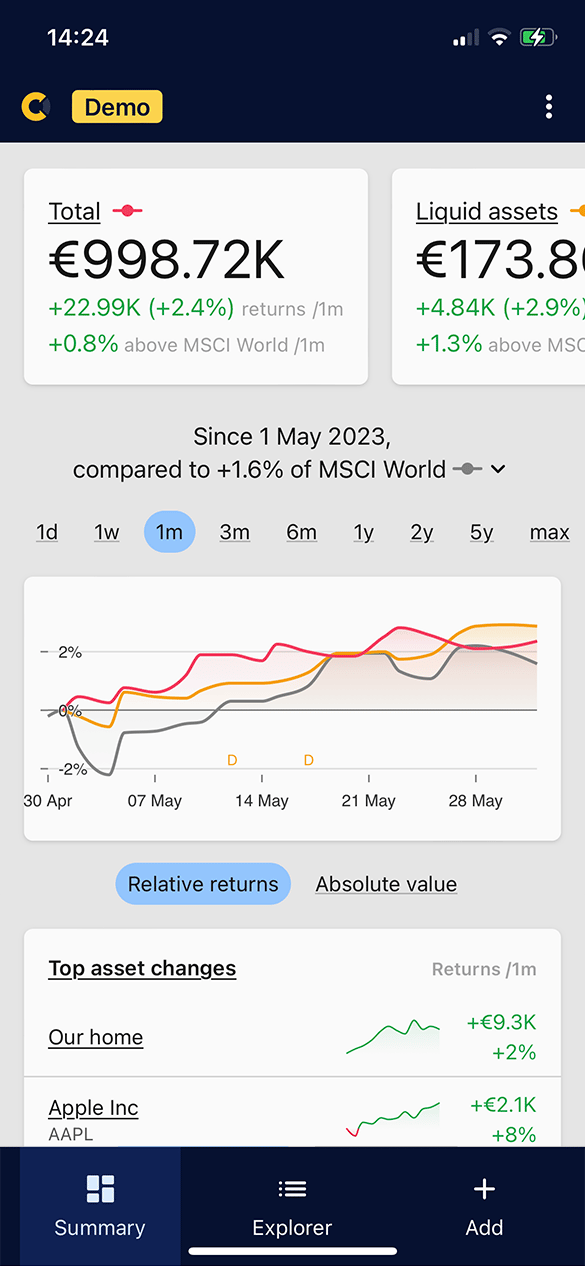585x1266 pixels.
Task: Tap the +€9.3K return value
Action: pos(502,1022)
